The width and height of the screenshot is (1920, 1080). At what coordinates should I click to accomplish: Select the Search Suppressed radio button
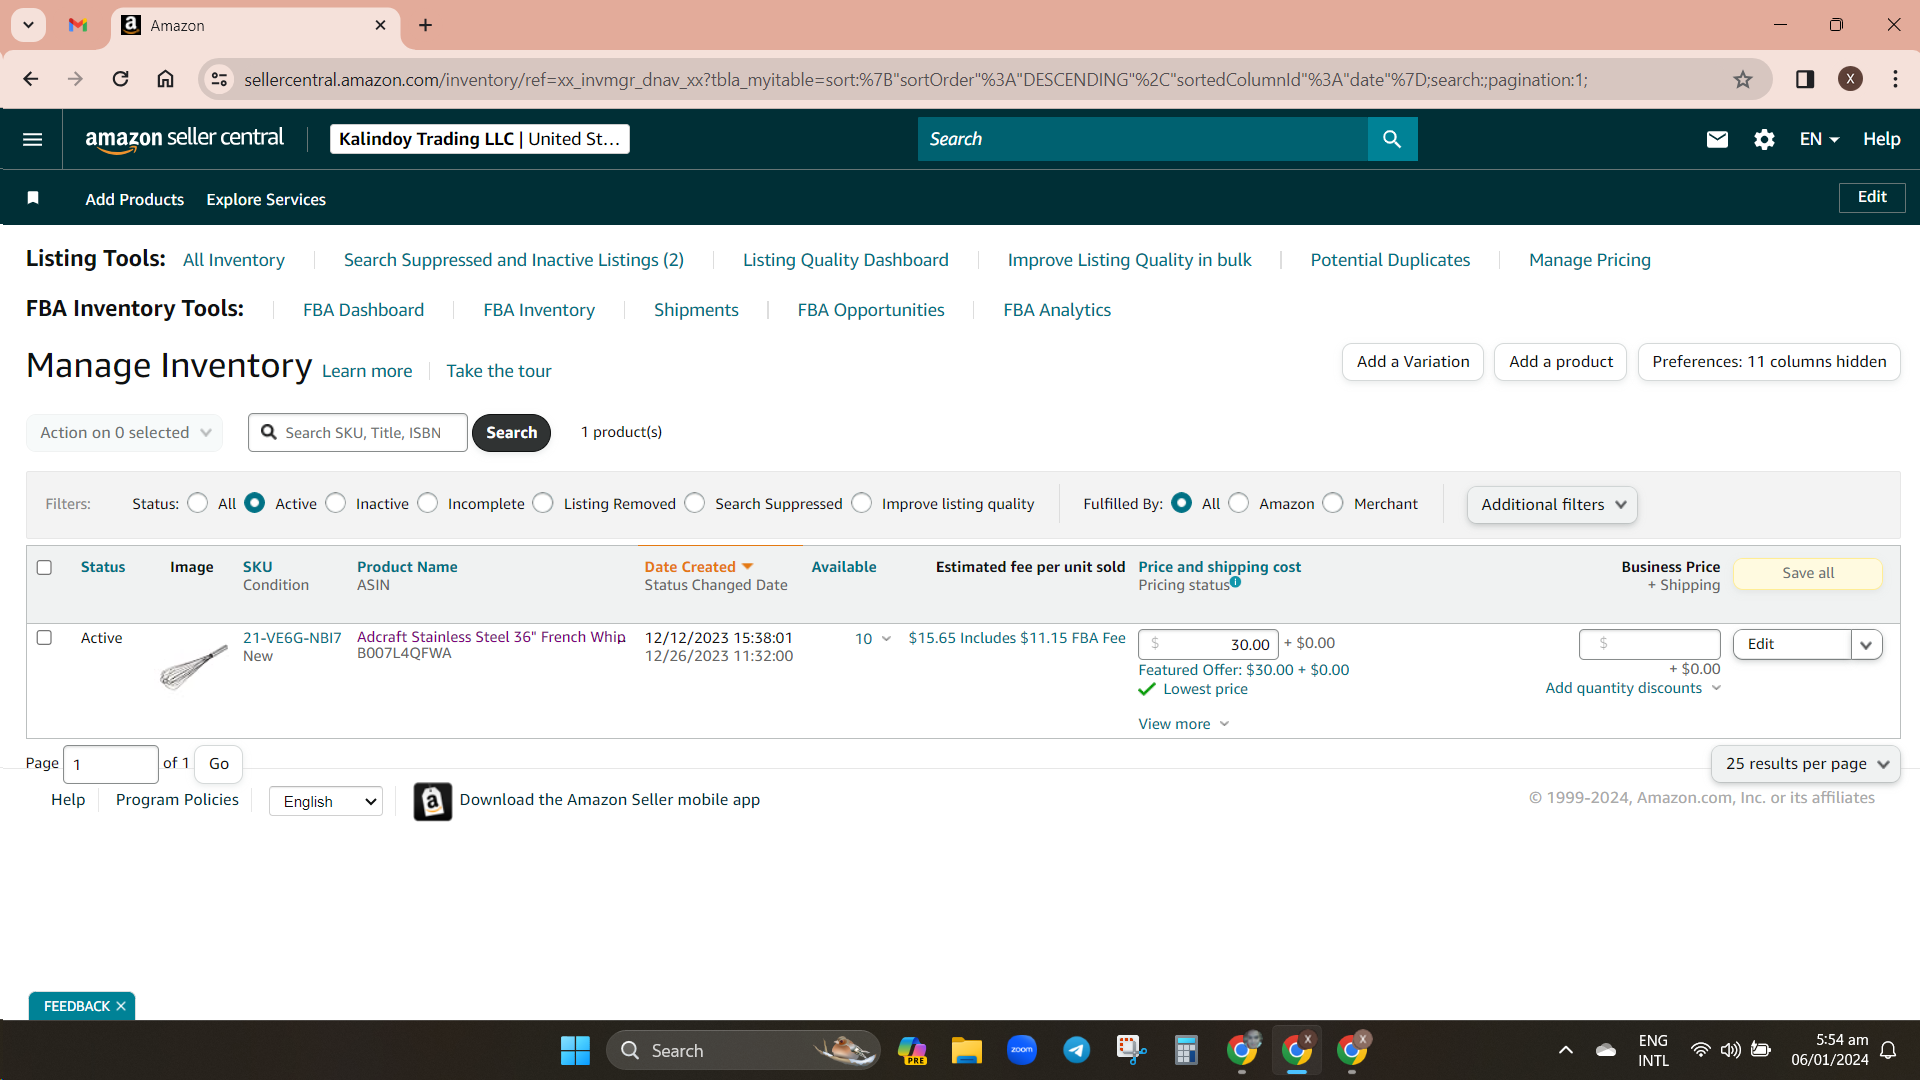click(695, 503)
